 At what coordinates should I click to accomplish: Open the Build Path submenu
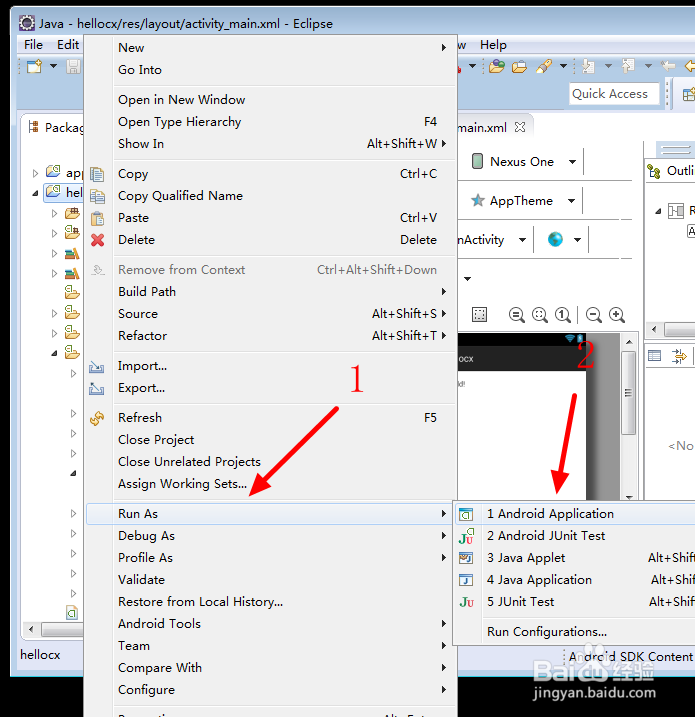(x=272, y=292)
